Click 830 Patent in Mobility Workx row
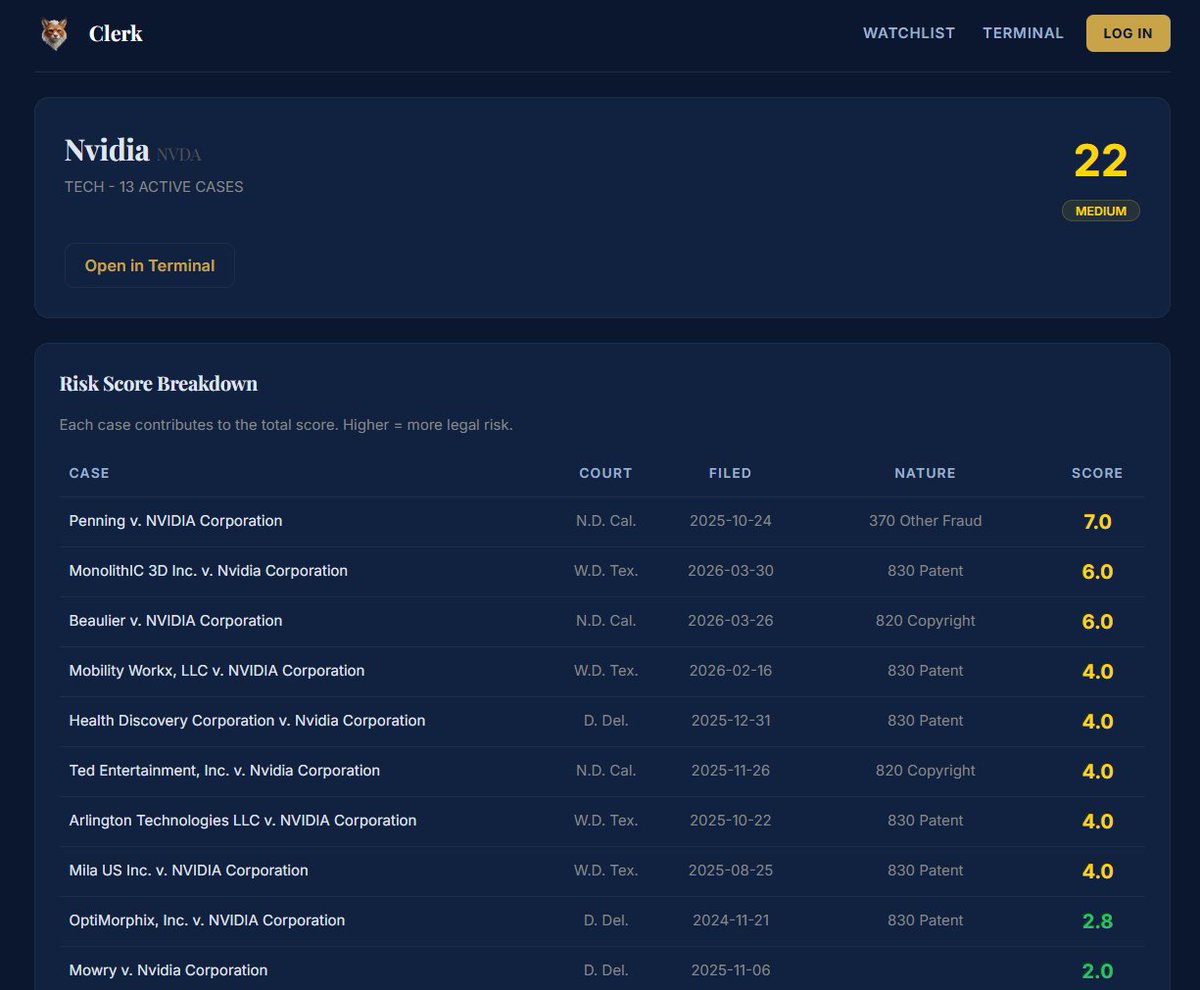1200x990 pixels. 925,671
